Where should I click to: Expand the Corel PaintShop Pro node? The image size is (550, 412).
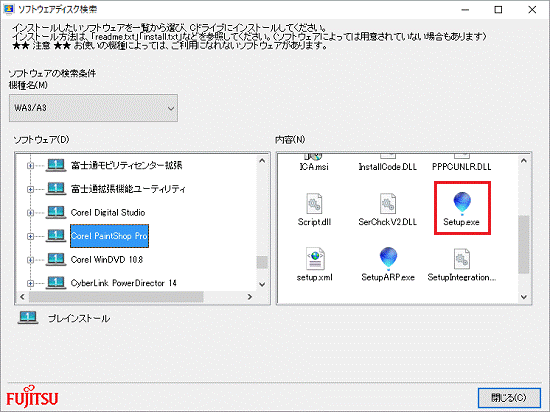(31, 236)
